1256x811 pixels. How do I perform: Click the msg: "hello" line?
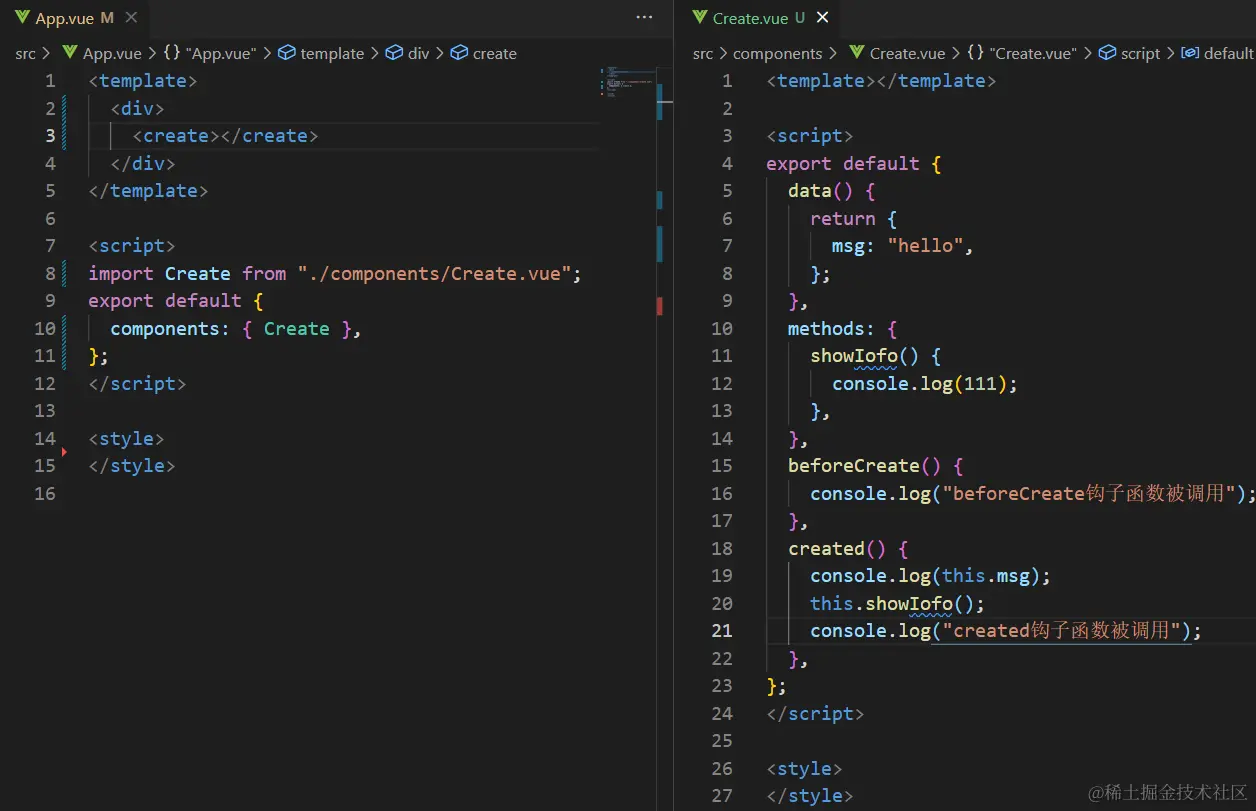903,245
